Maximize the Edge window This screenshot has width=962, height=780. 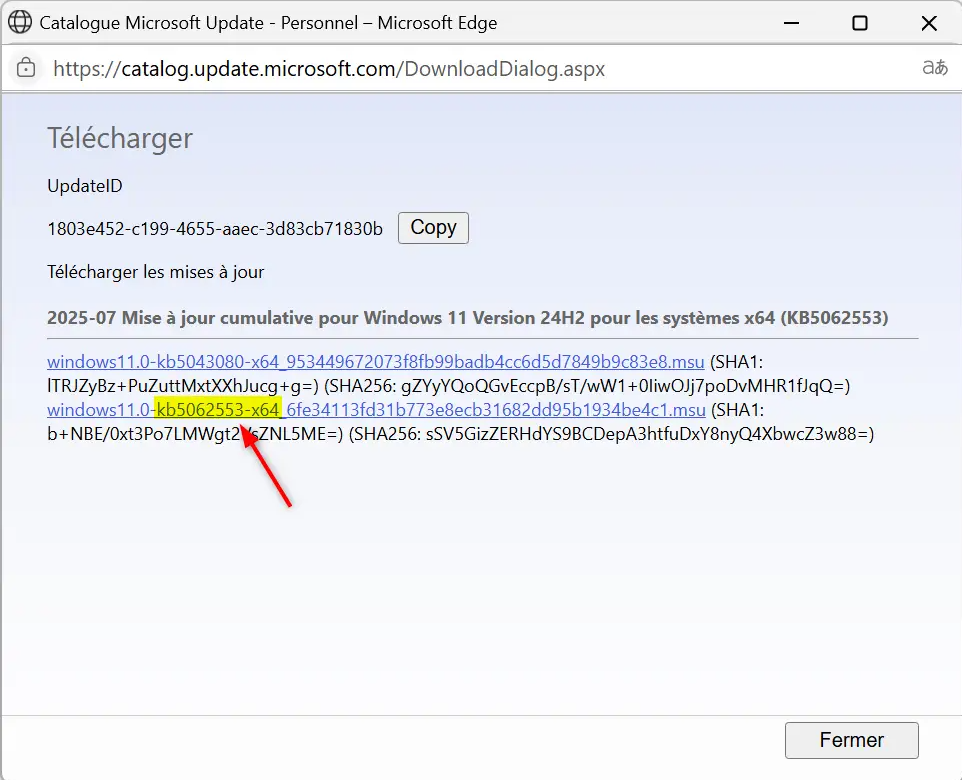860,23
